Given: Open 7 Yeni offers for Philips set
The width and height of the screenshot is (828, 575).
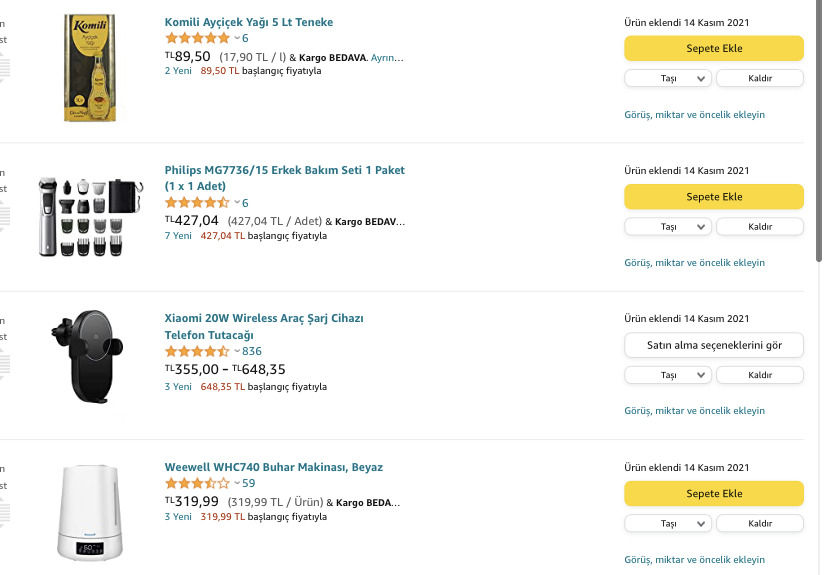Looking at the screenshot, I should point(178,235).
